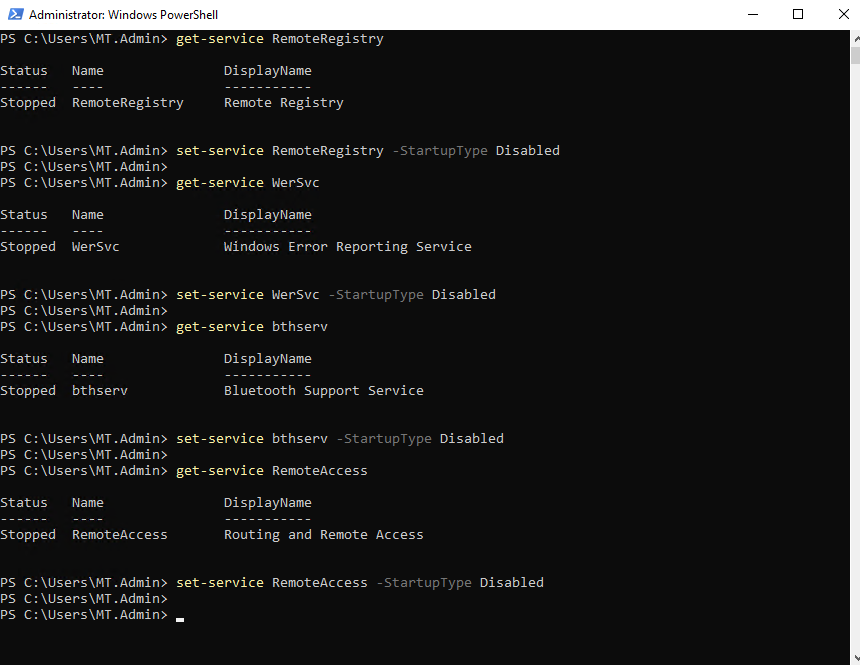
Task: Click 'Bluetooth Support Service' display name
Action: pyautogui.click(x=324, y=391)
